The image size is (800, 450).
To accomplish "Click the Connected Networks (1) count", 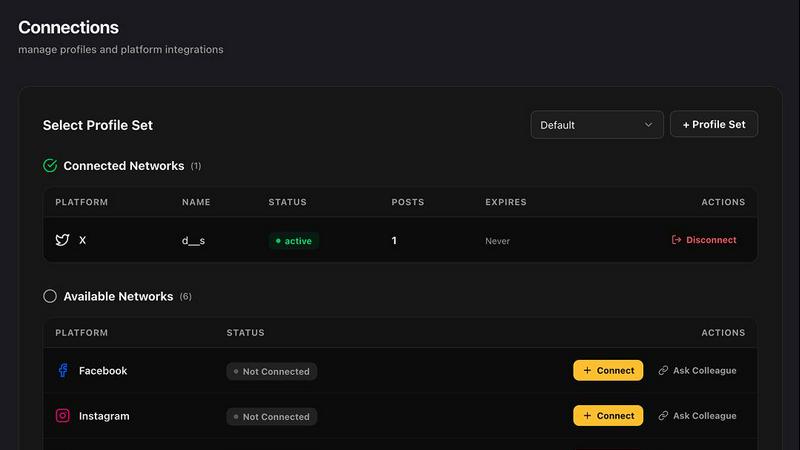I will coord(196,166).
